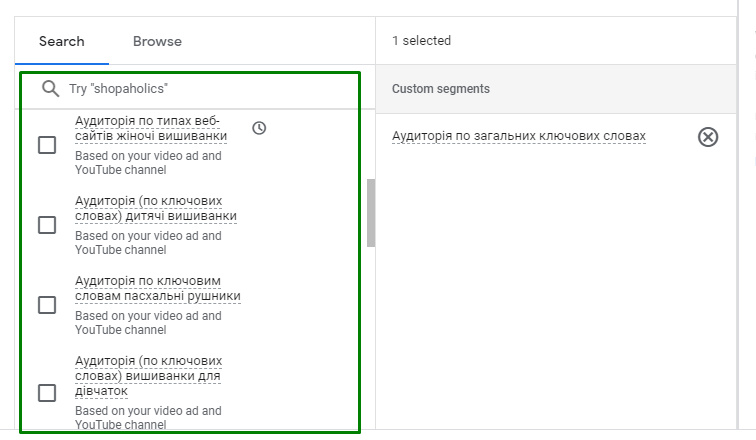Select the Search tab
756x440 pixels.
click(61, 41)
